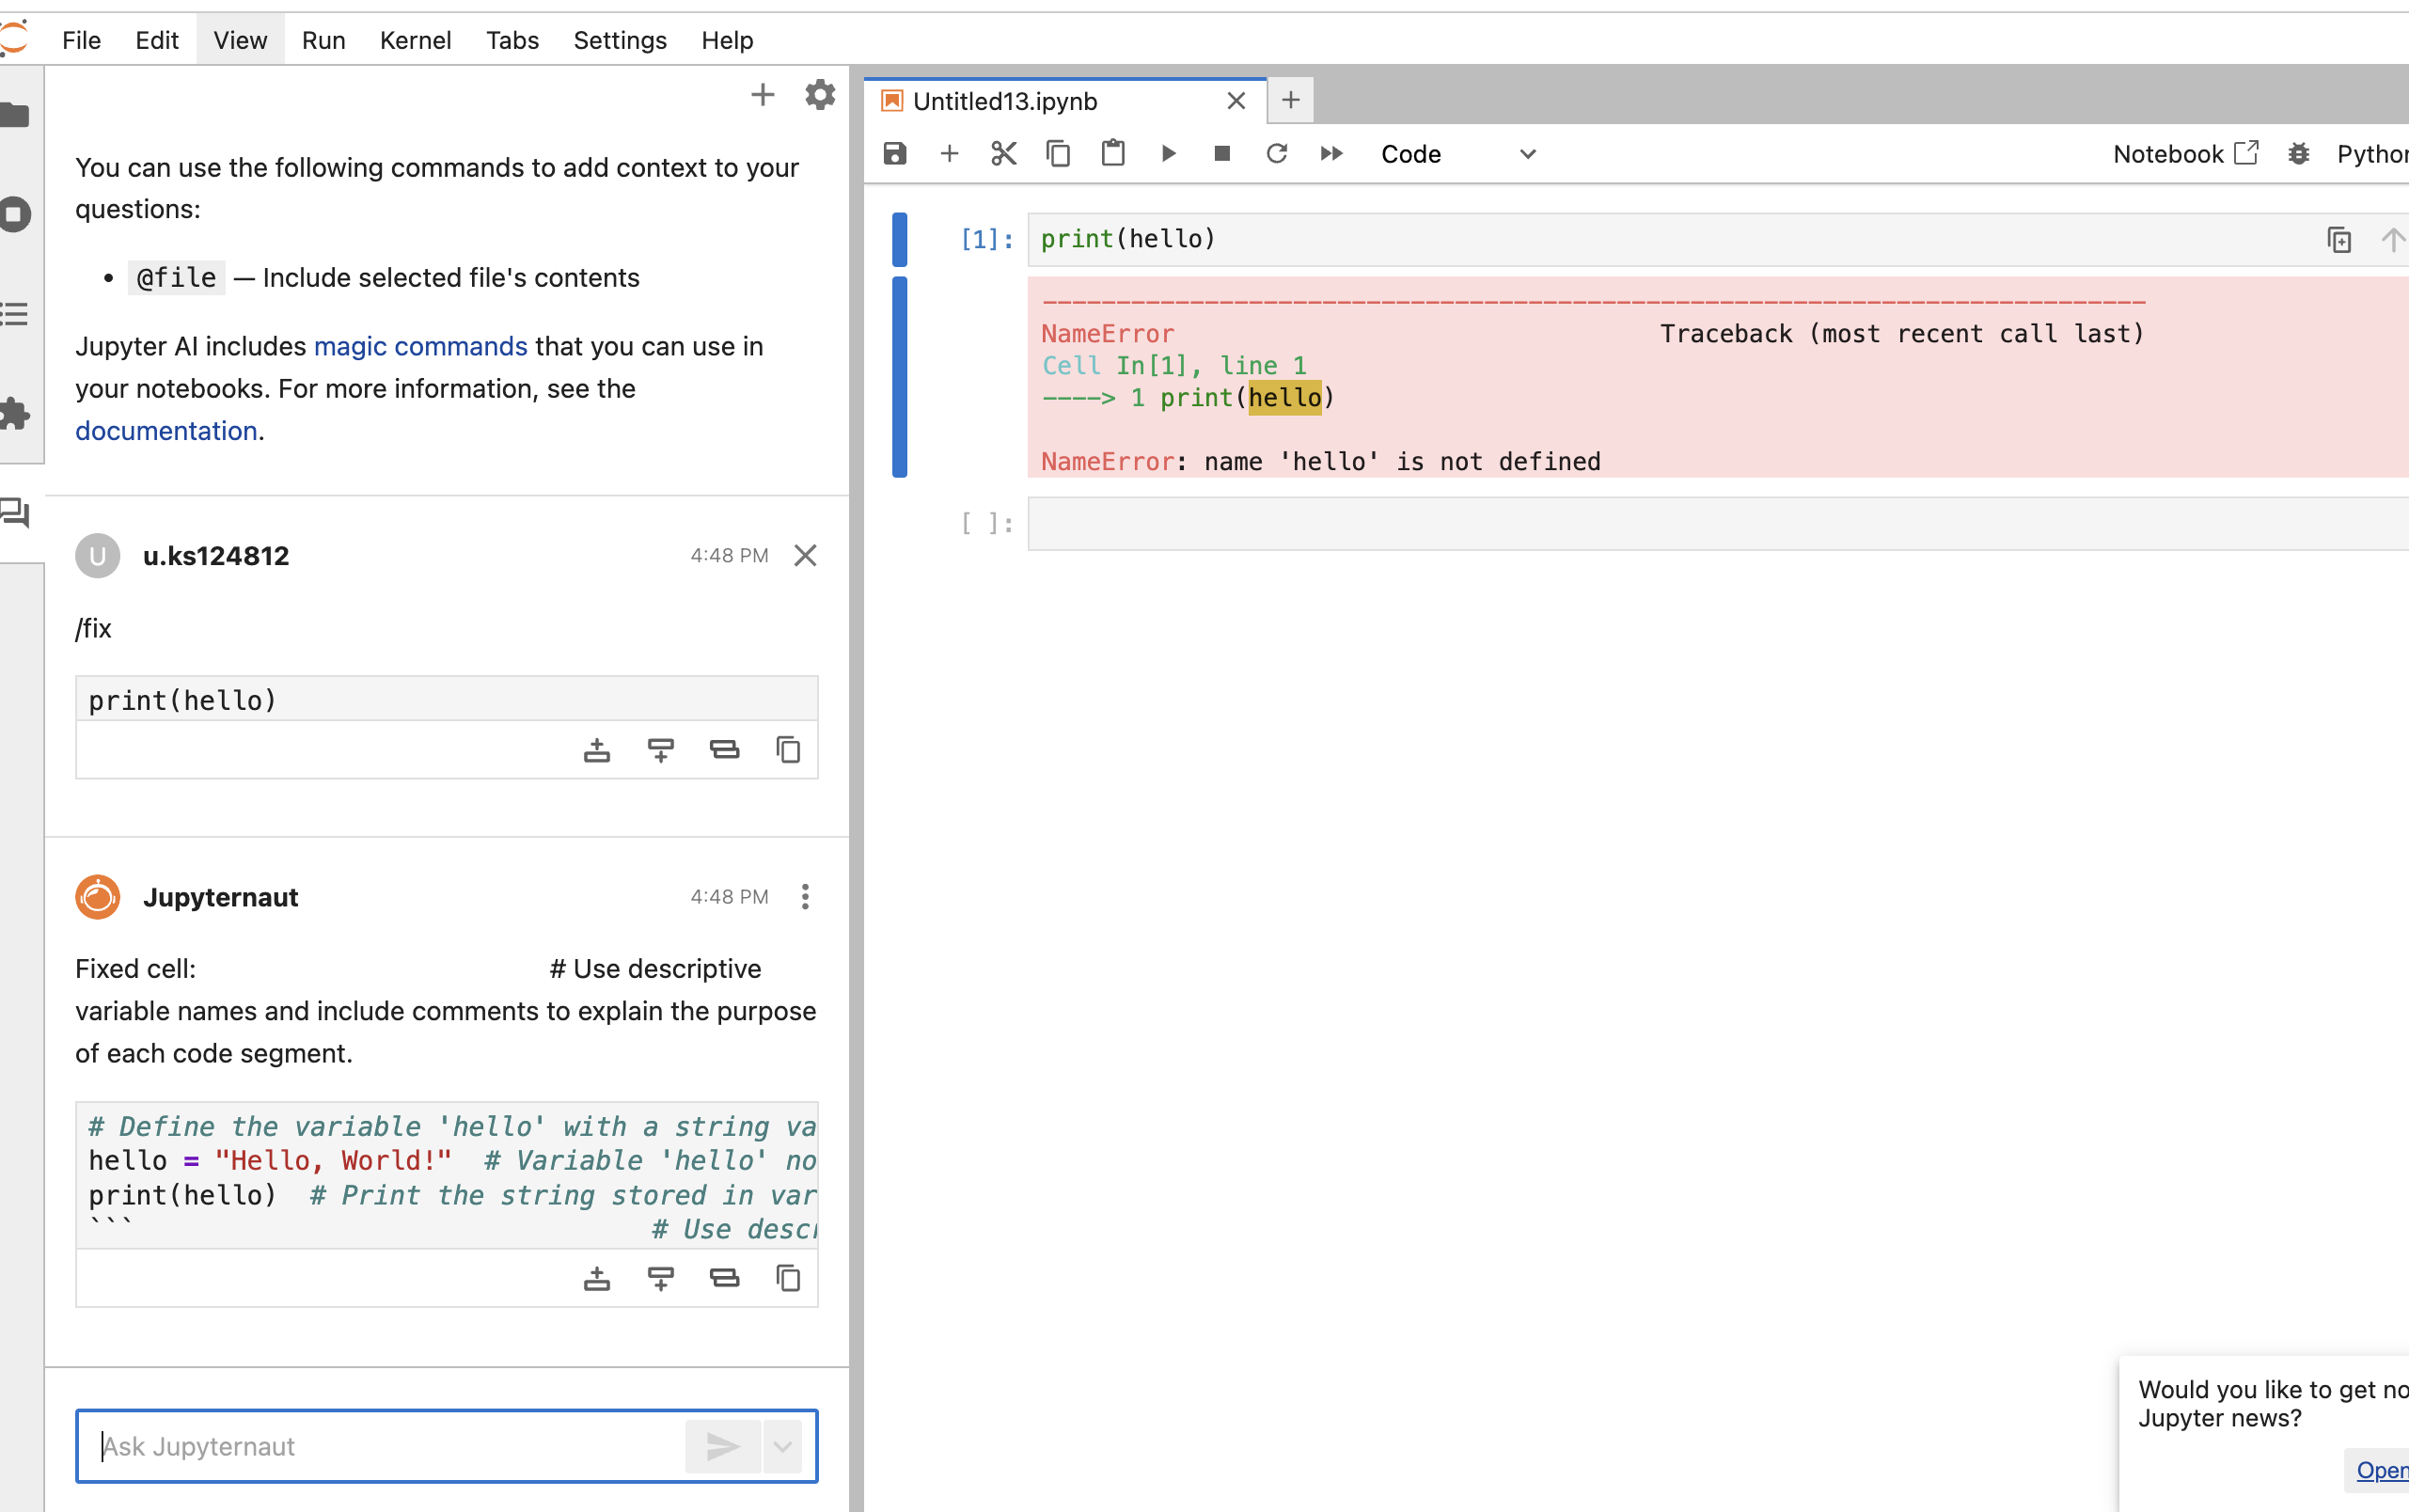This screenshot has height=1512, width=2409.
Task: Open the View menu
Action: (x=240, y=40)
